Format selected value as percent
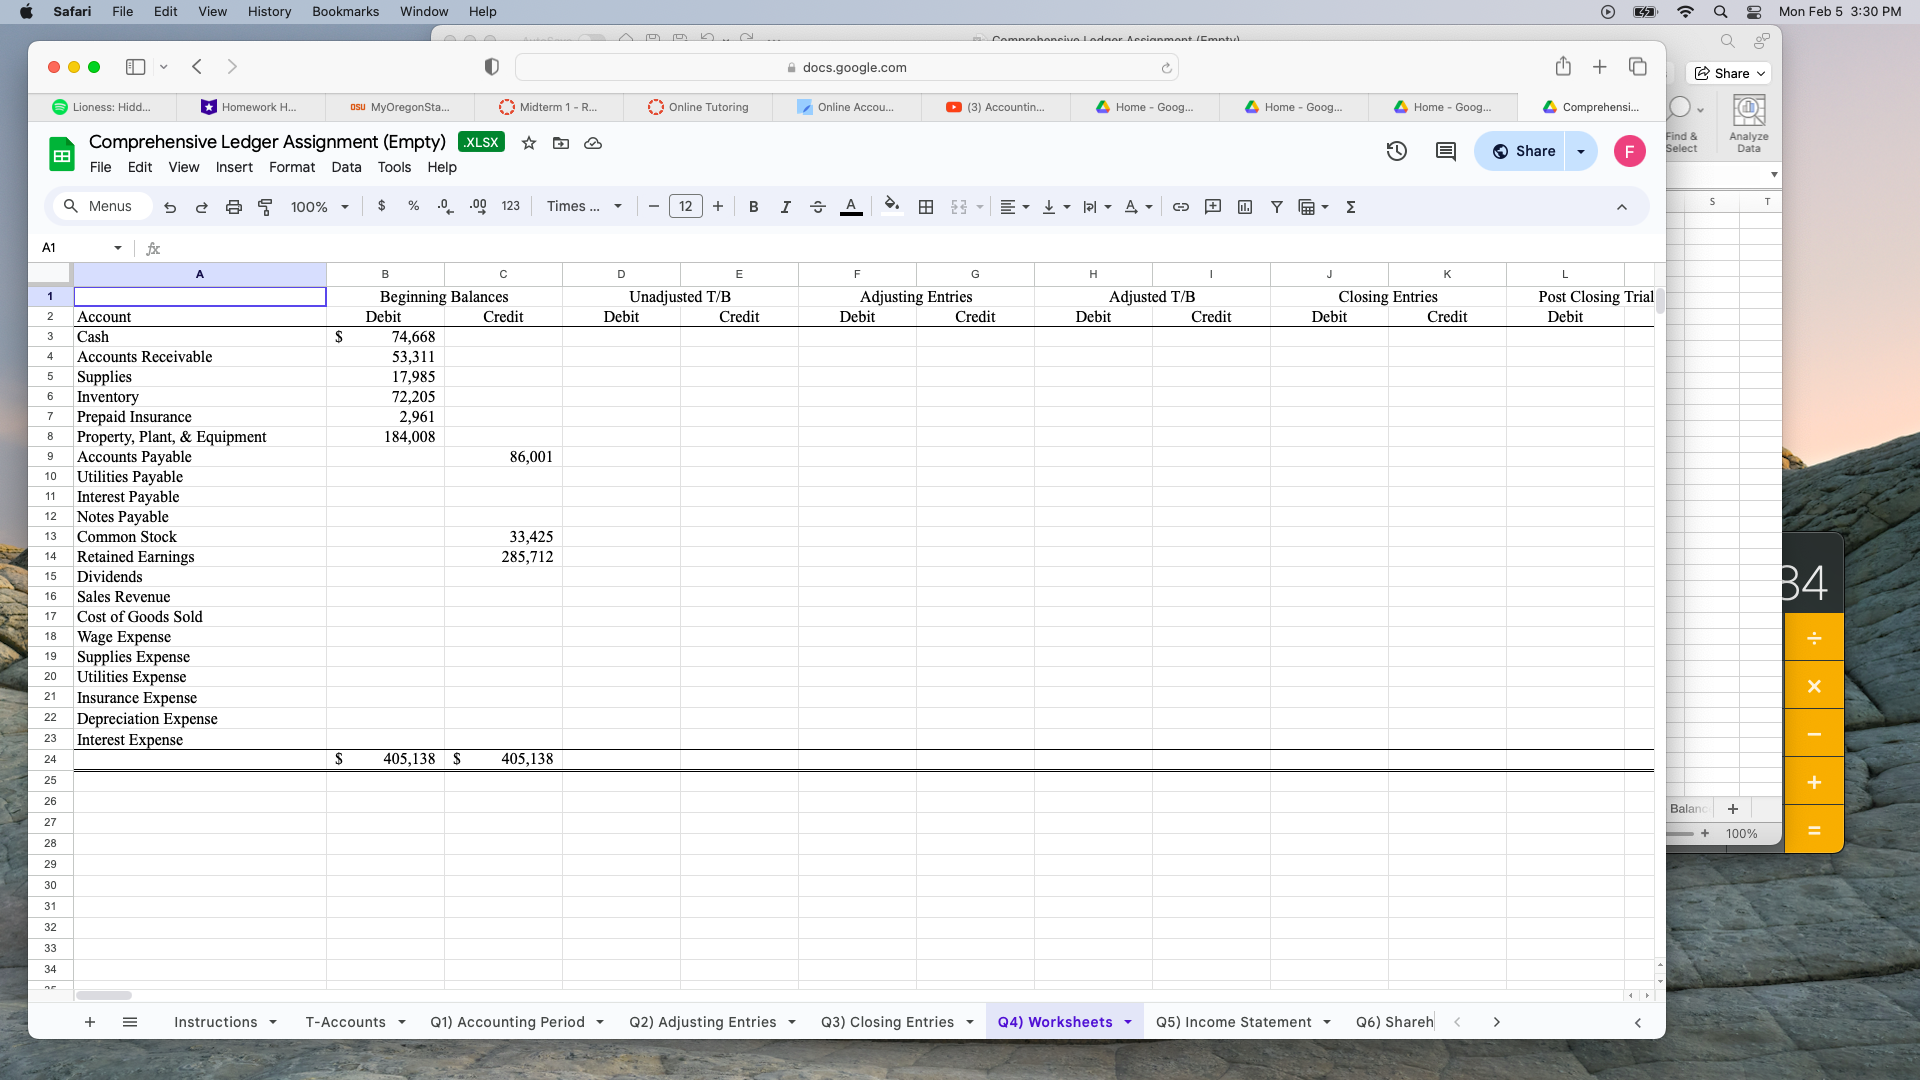The height and width of the screenshot is (1080, 1920). 414,206
